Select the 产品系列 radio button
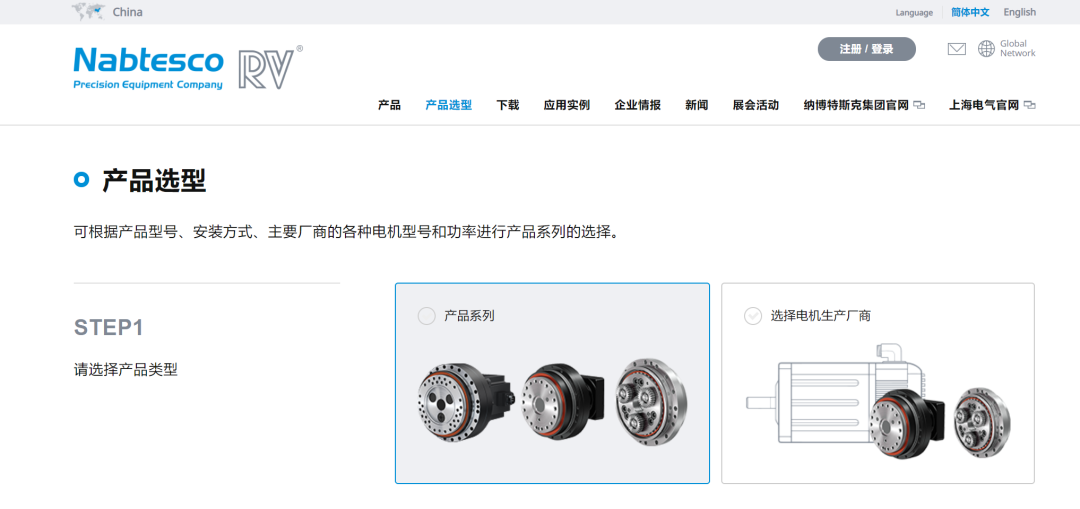The width and height of the screenshot is (1080, 509). 426,316
